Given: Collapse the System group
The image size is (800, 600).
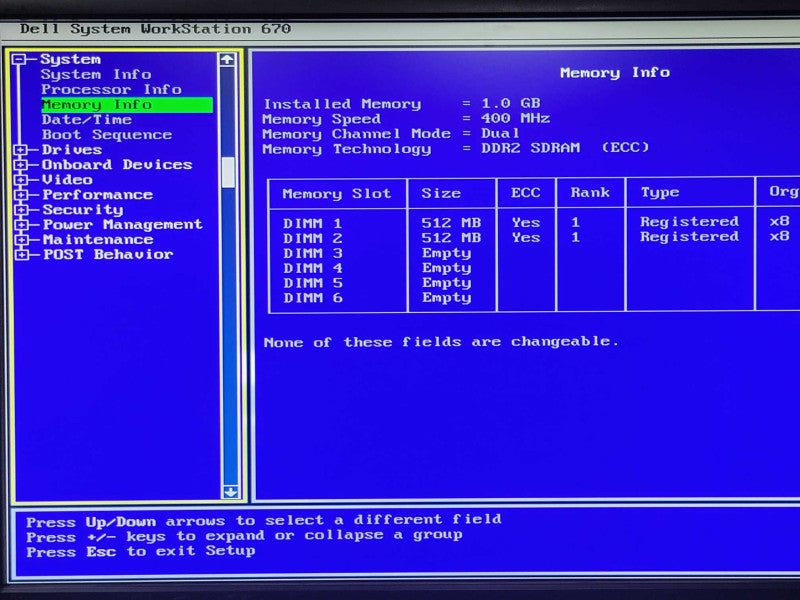Looking at the screenshot, I should coord(19,60).
